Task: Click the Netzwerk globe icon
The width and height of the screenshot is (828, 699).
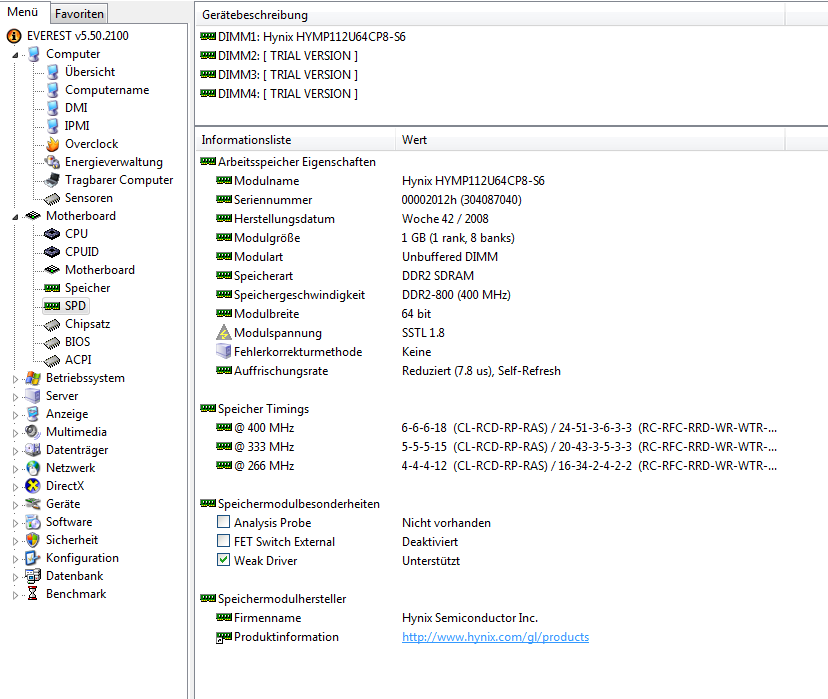Action: tap(33, 468)
